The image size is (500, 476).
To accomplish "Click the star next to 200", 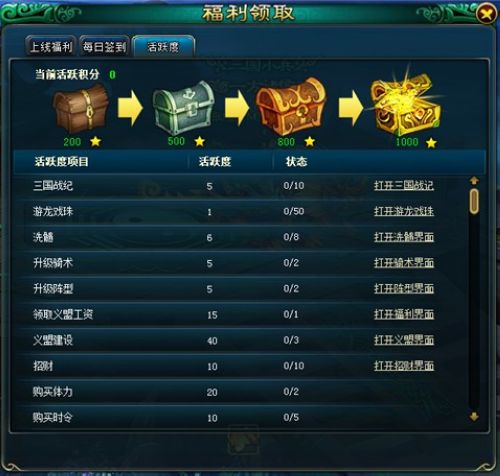I will point(95,142).
